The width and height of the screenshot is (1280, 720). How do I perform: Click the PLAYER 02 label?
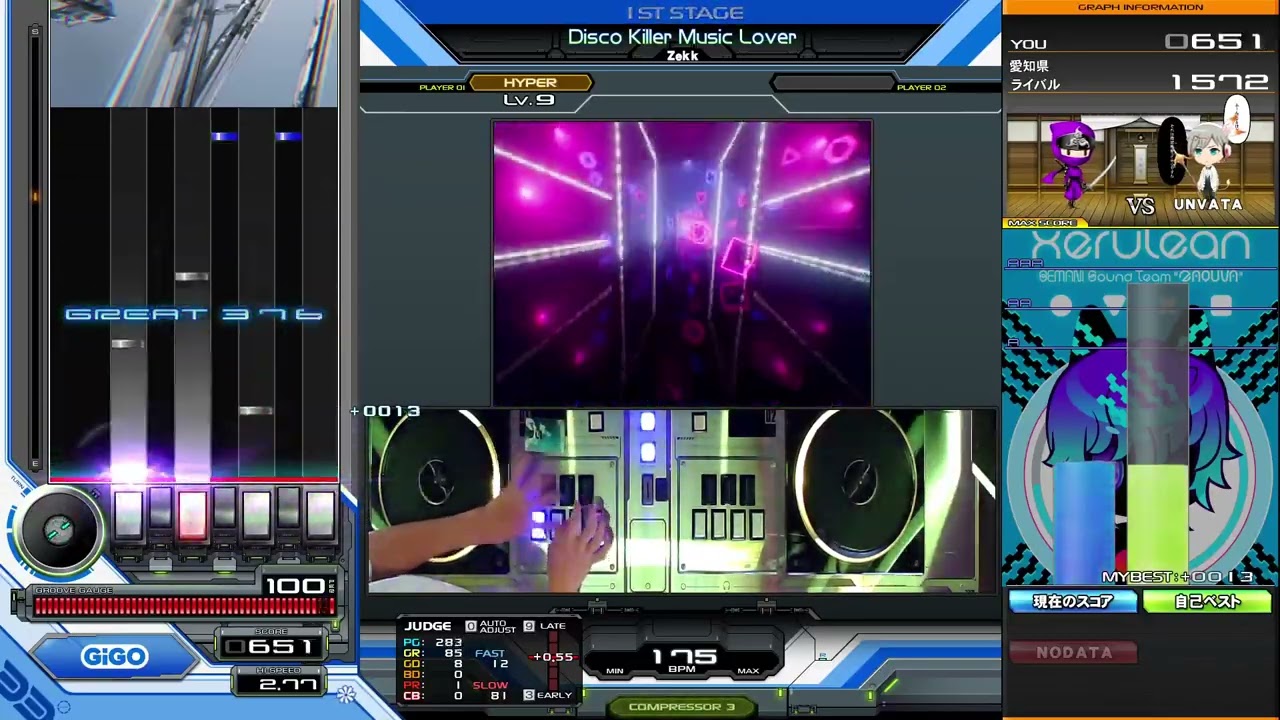pyautogui.click(x=921, y=88)
